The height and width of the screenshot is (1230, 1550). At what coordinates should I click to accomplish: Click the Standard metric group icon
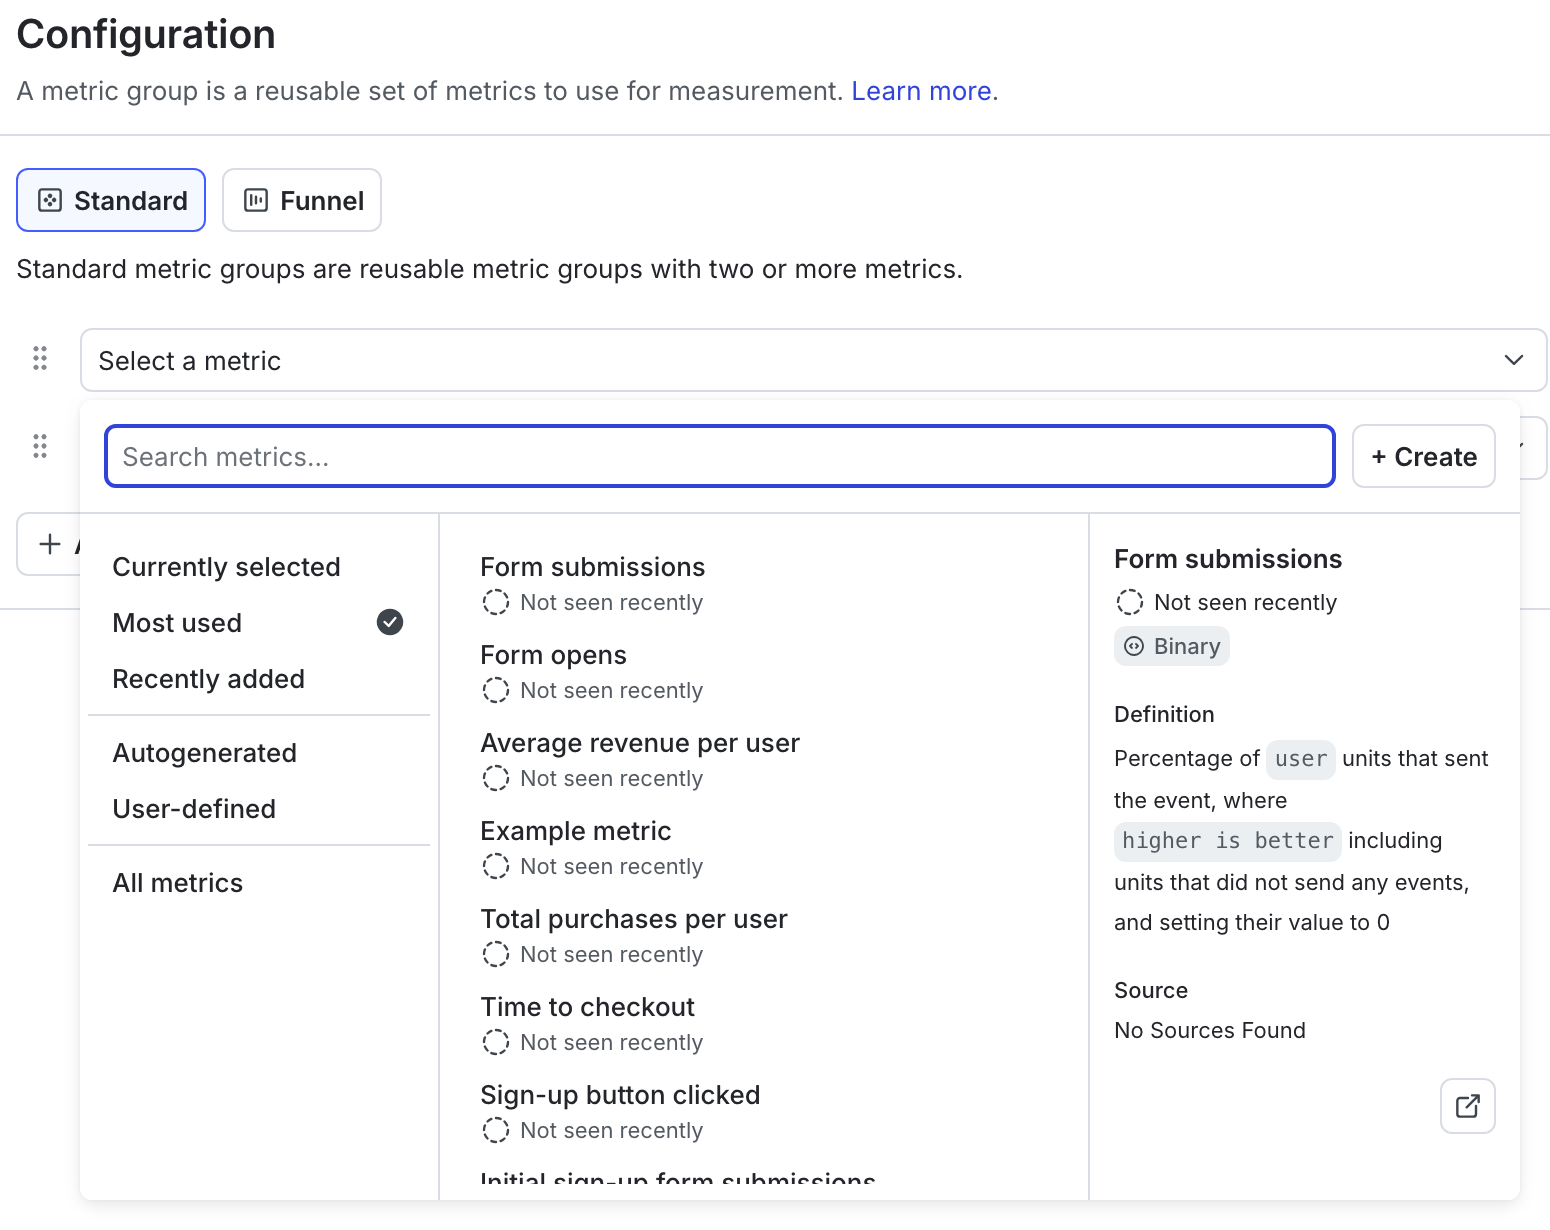click(x=48, y=200)
